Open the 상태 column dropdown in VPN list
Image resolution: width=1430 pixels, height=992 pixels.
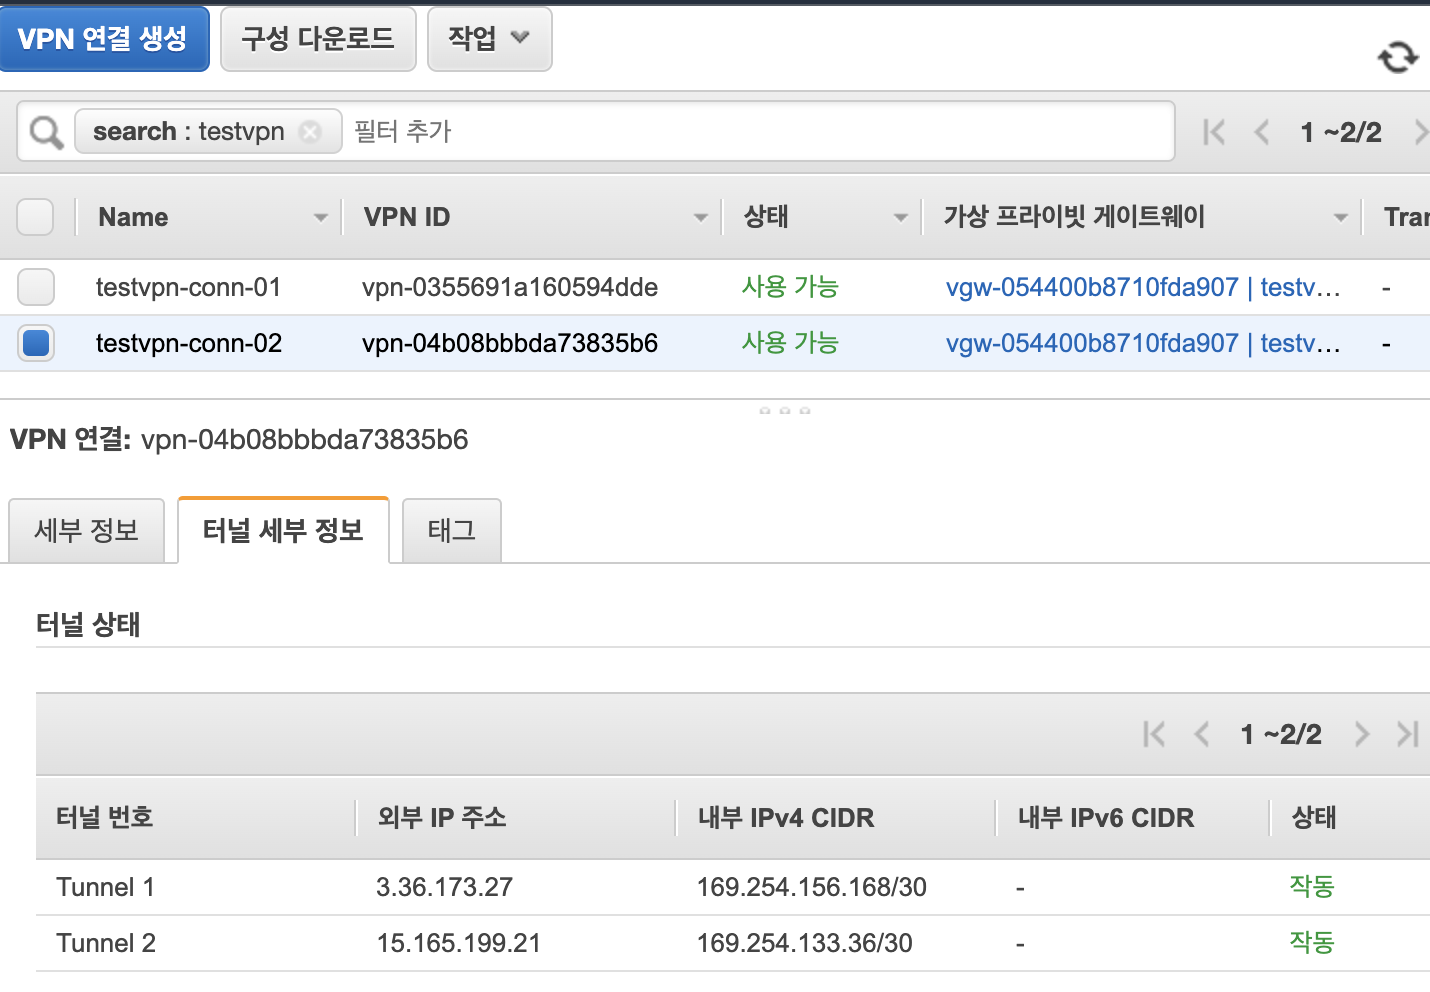pyautogui.click(x=900, y=217)
